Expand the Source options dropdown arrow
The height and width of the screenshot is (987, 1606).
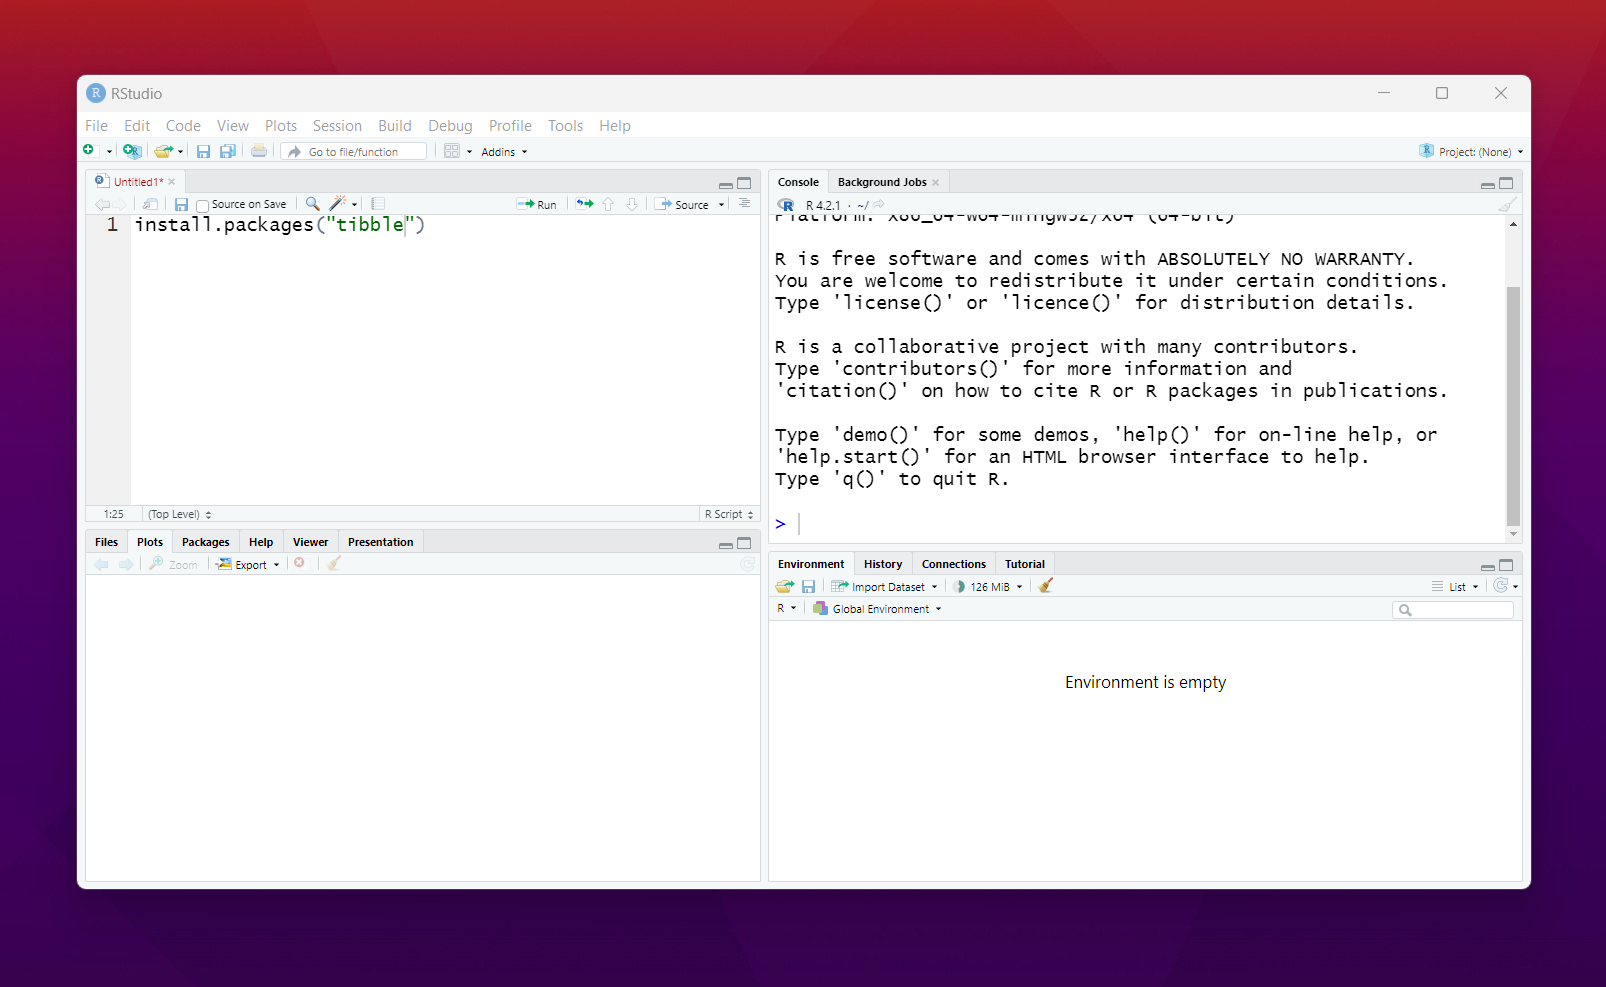pos(721,205)
